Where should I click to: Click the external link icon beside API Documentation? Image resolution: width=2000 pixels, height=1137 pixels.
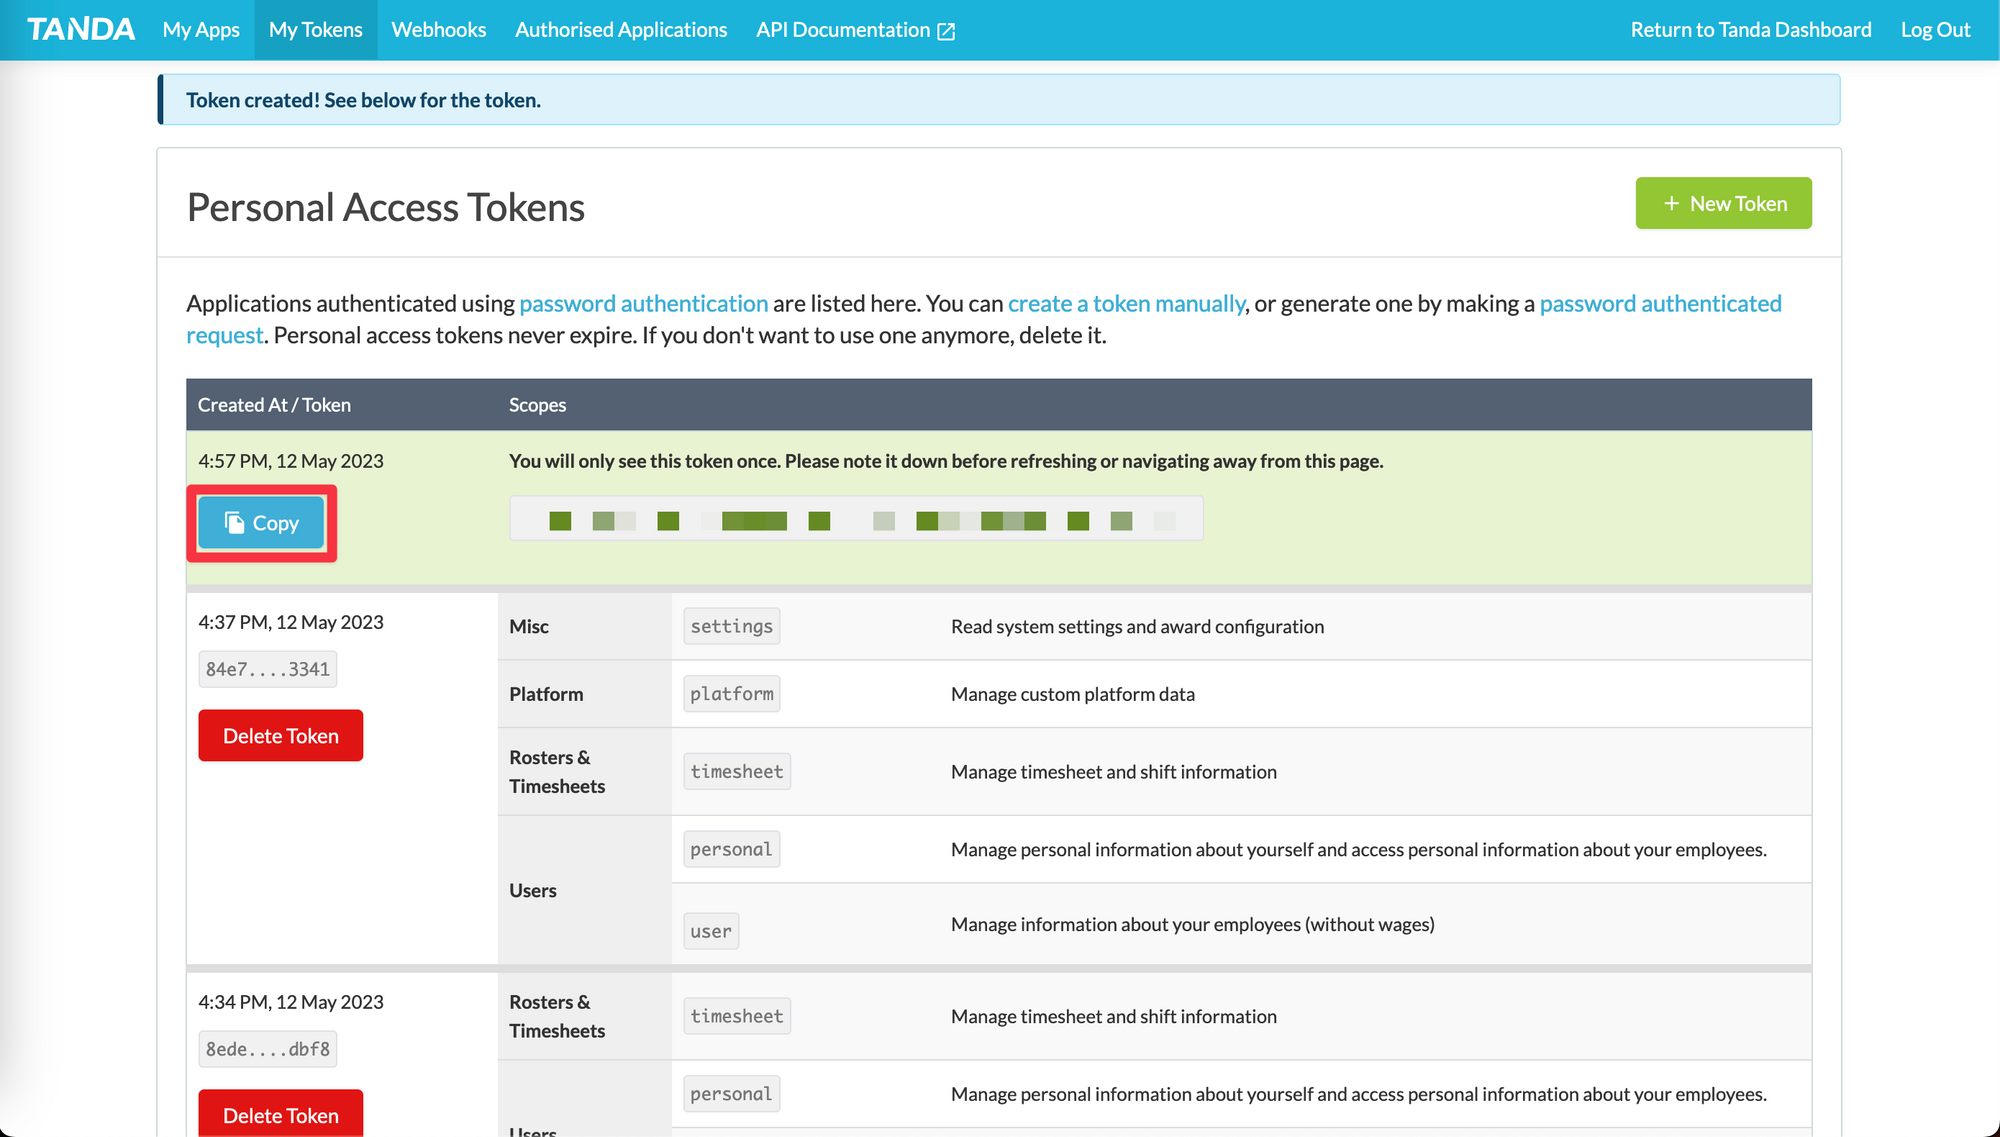tap(946, 31)
